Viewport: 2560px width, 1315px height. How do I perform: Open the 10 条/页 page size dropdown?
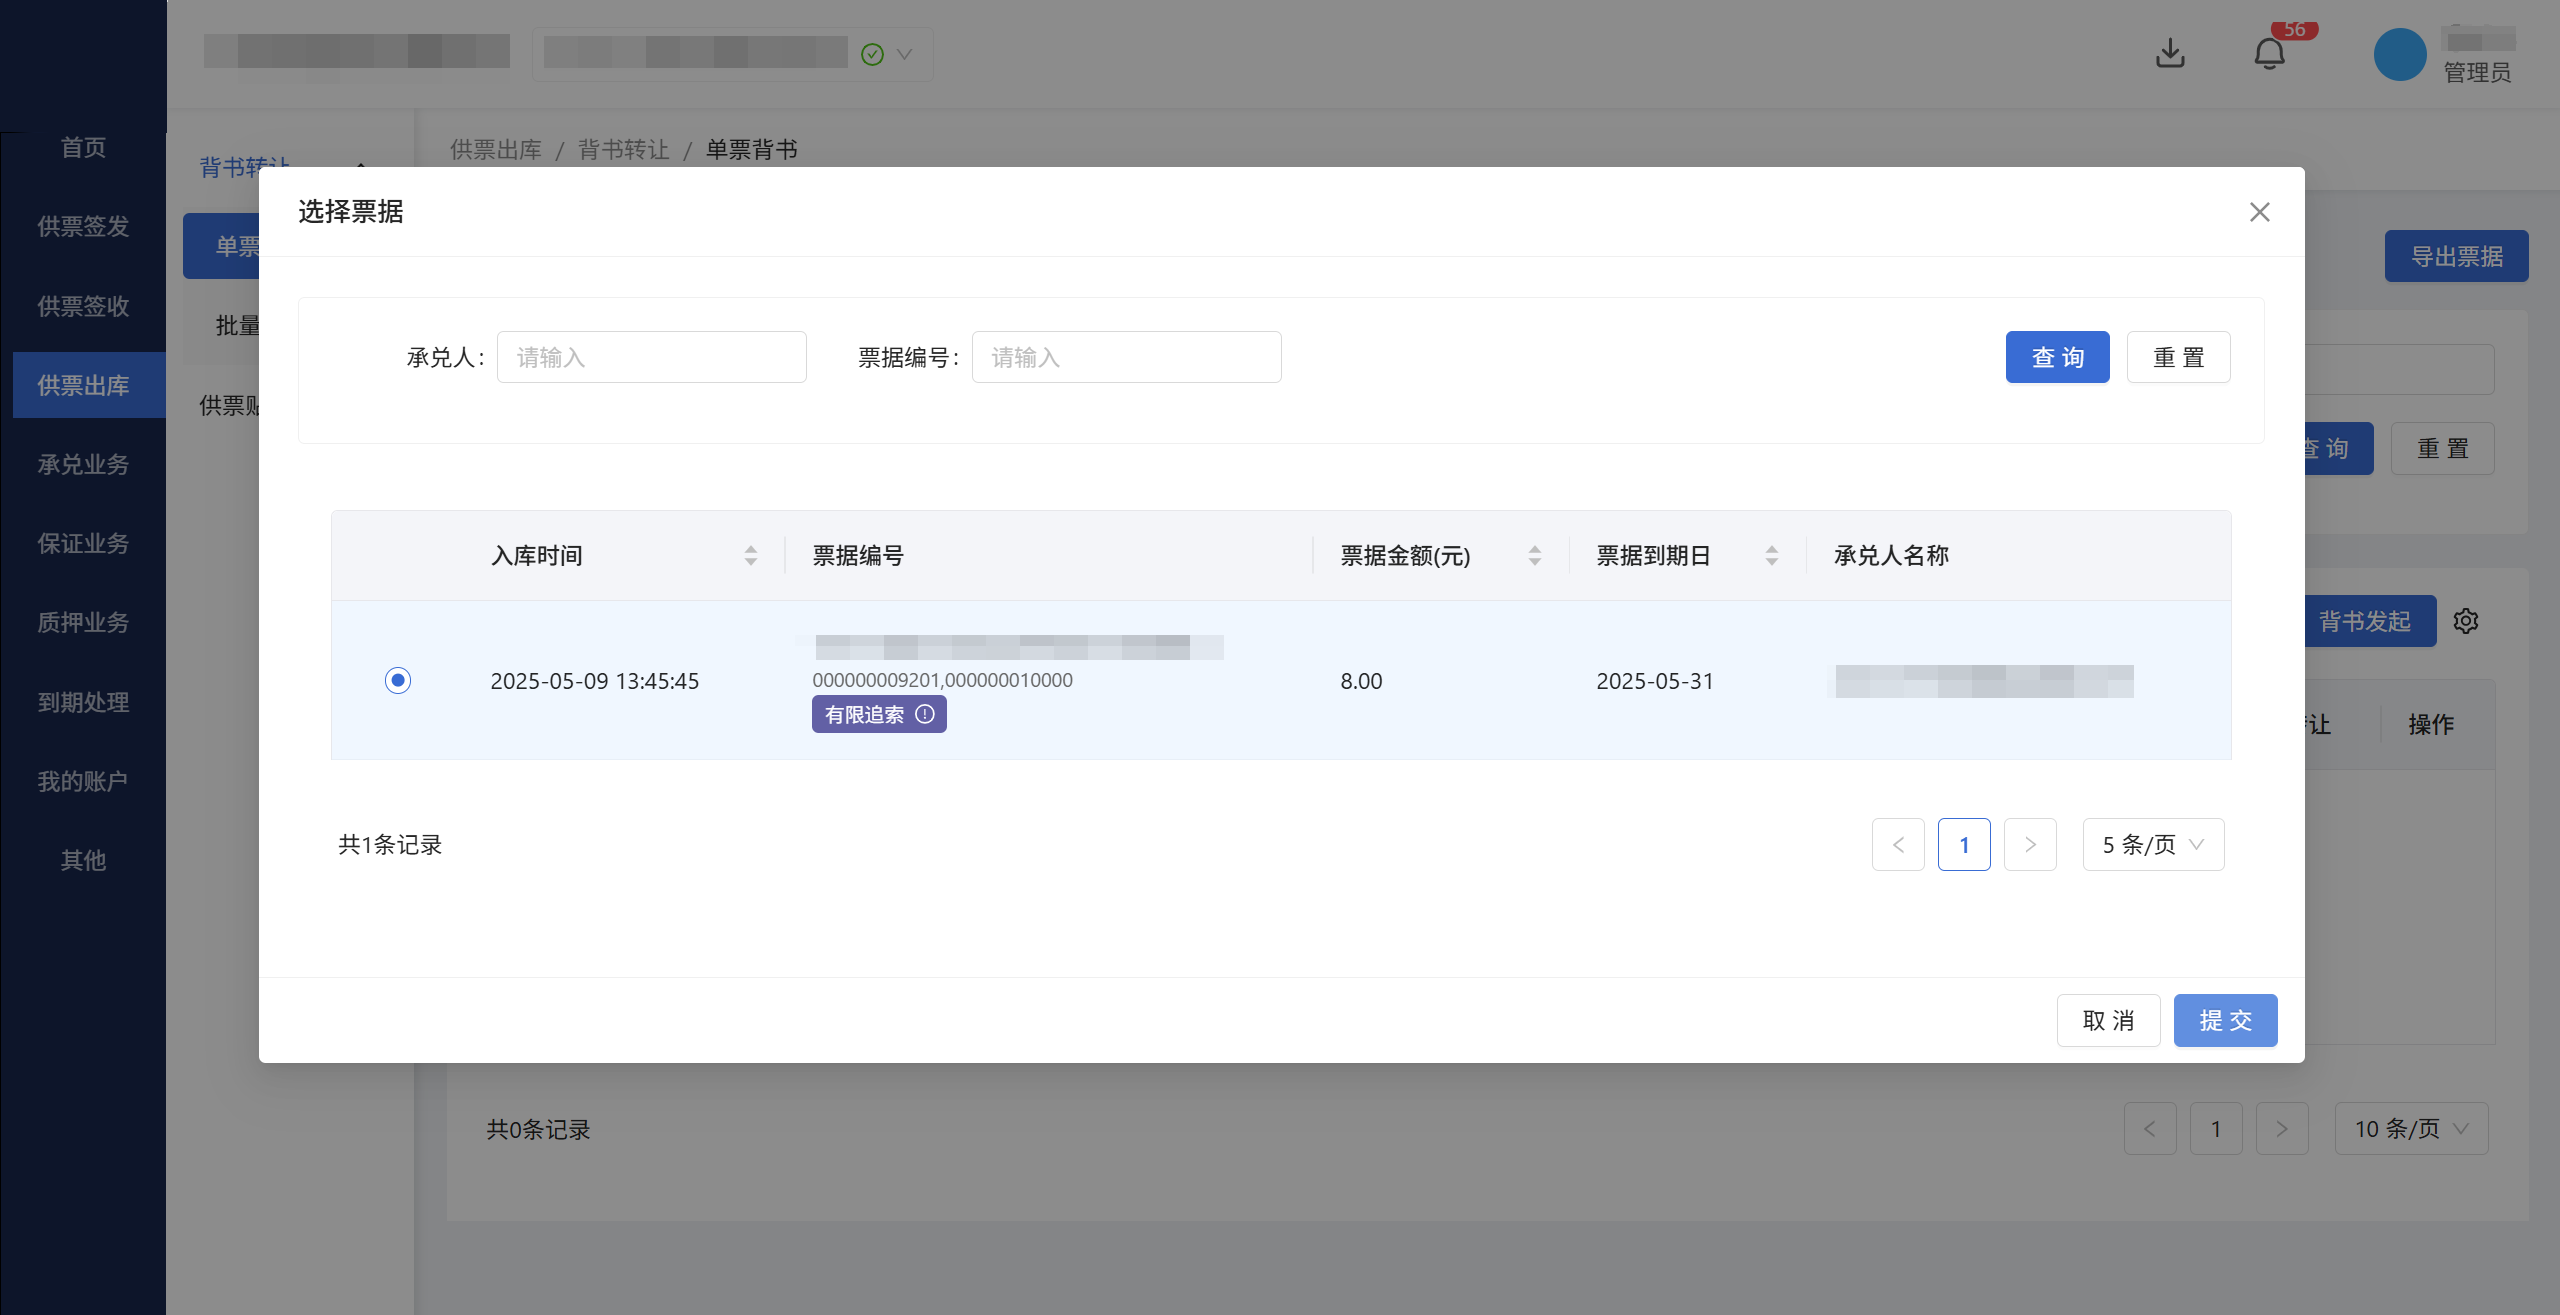2410,1129
